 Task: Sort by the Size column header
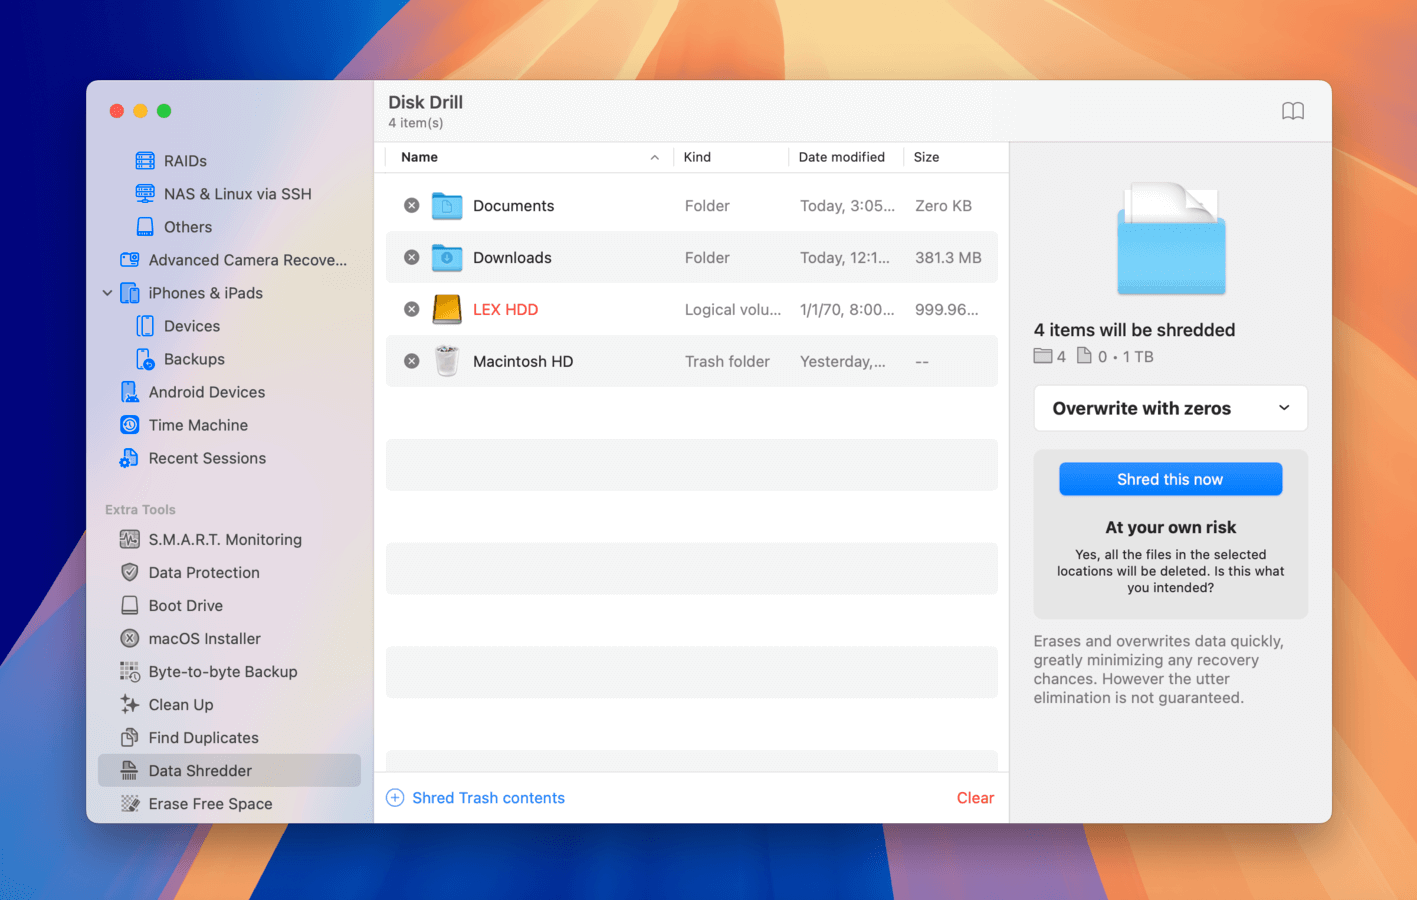[x=955, y=157]
